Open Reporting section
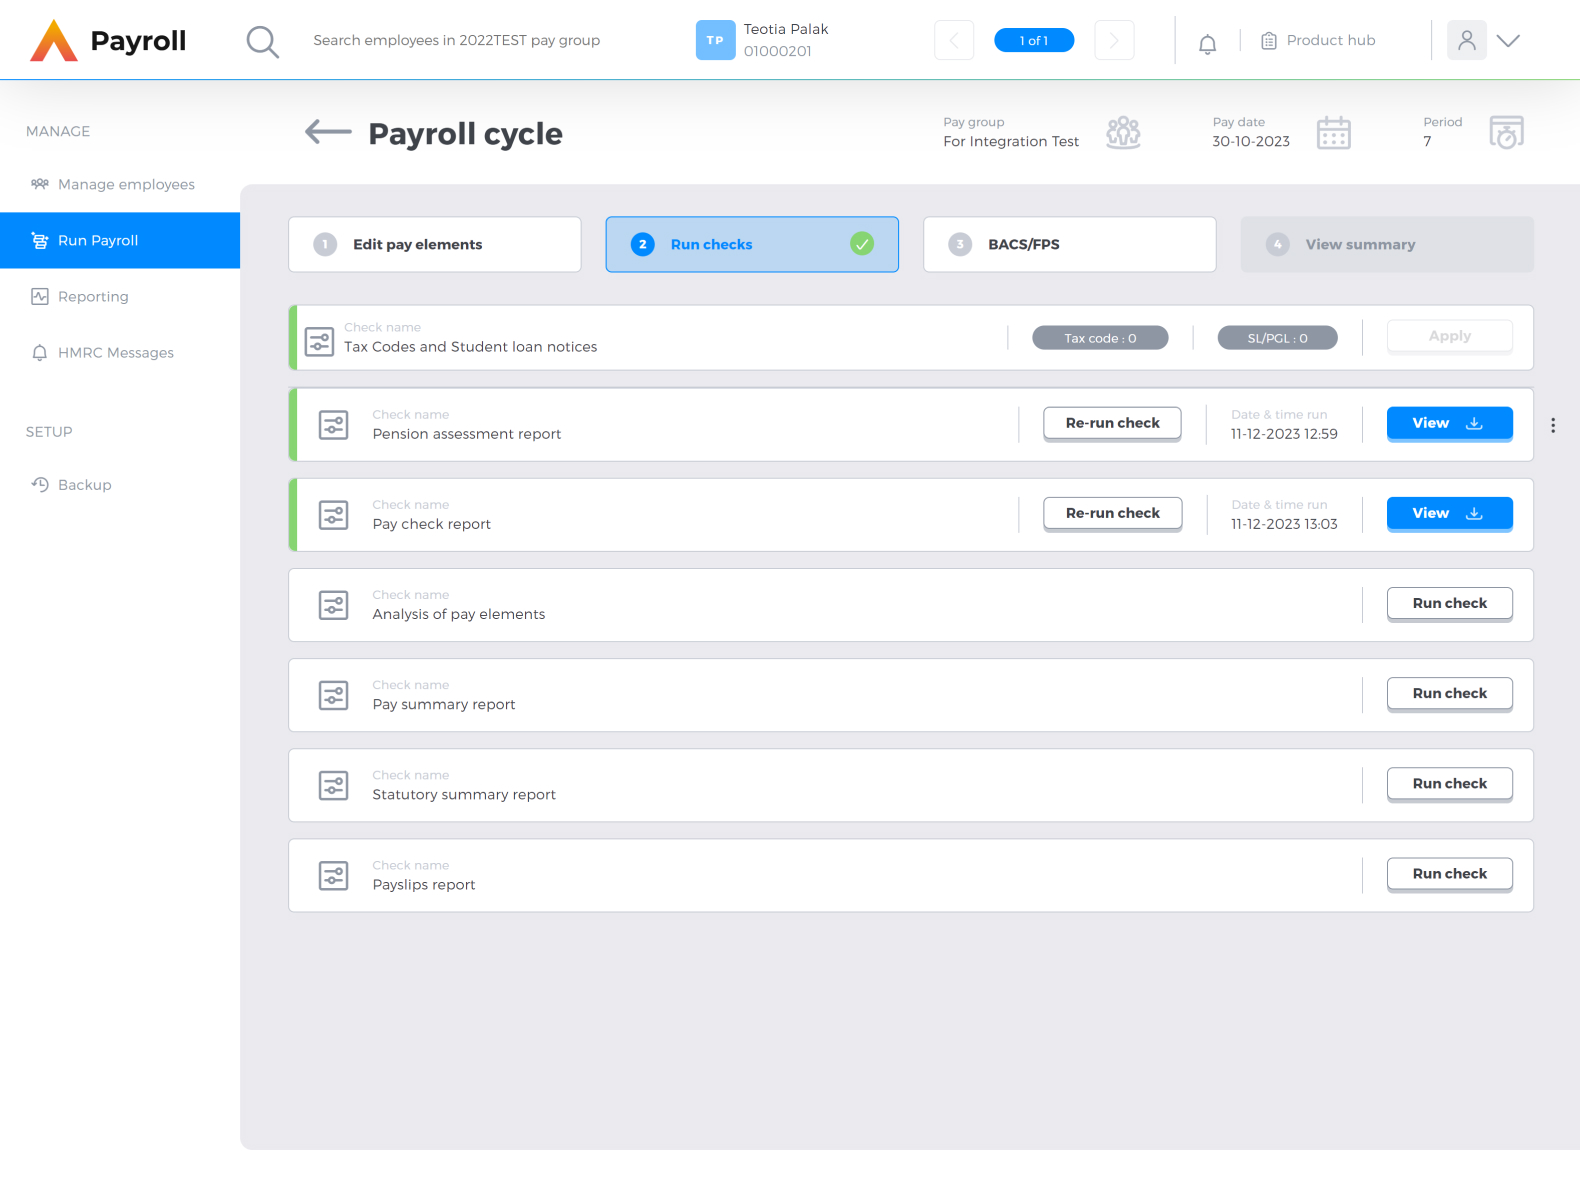Image resolution: width=1580 pixels, height=1180 pixels. (x=120, y=296)
